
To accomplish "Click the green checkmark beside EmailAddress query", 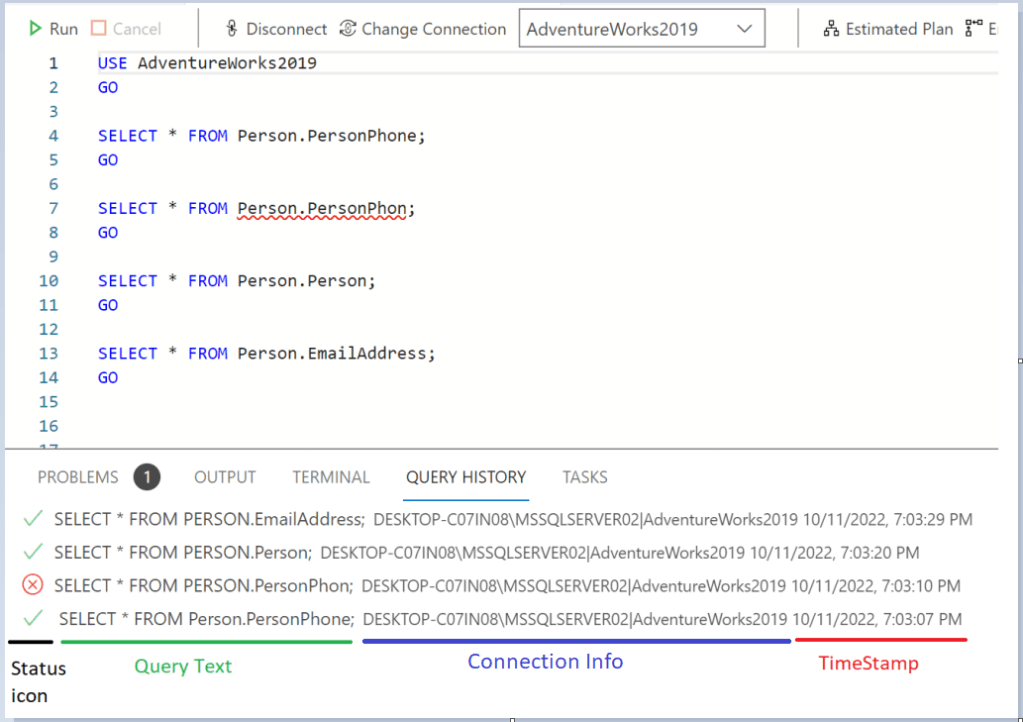I will tap(33, 519).
